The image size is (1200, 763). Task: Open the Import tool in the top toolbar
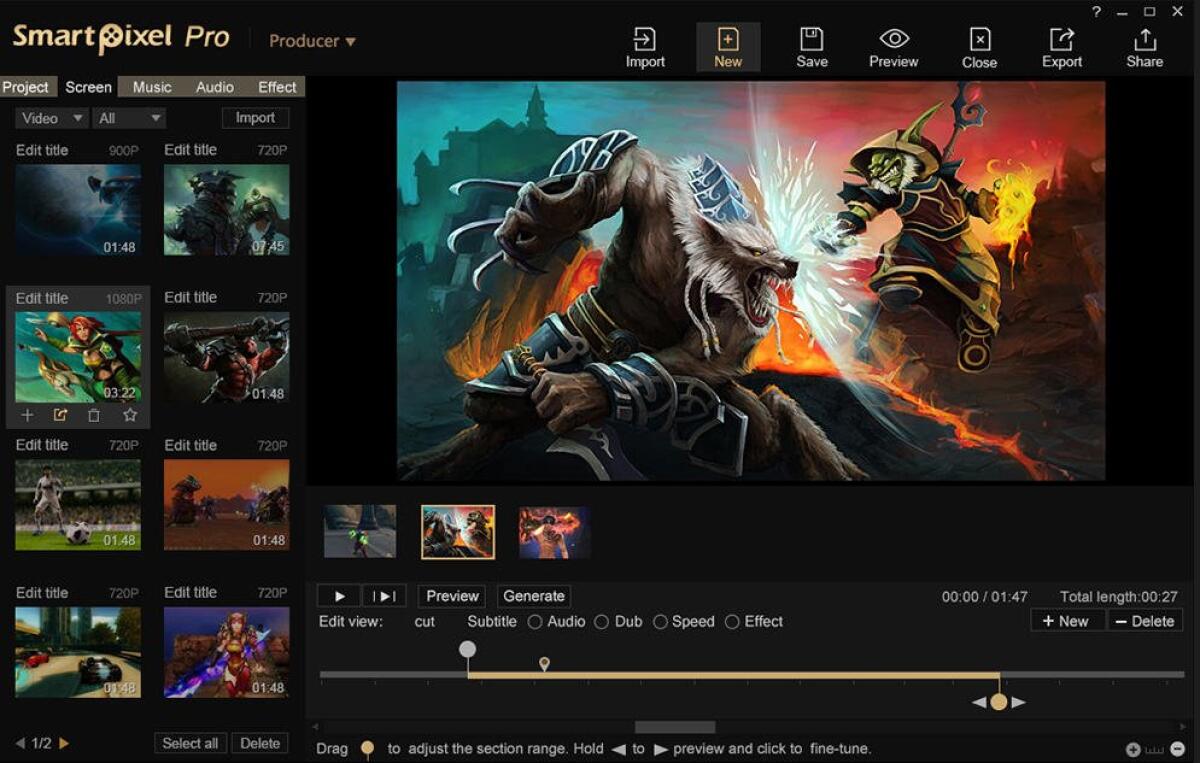[x=645, y=45]
